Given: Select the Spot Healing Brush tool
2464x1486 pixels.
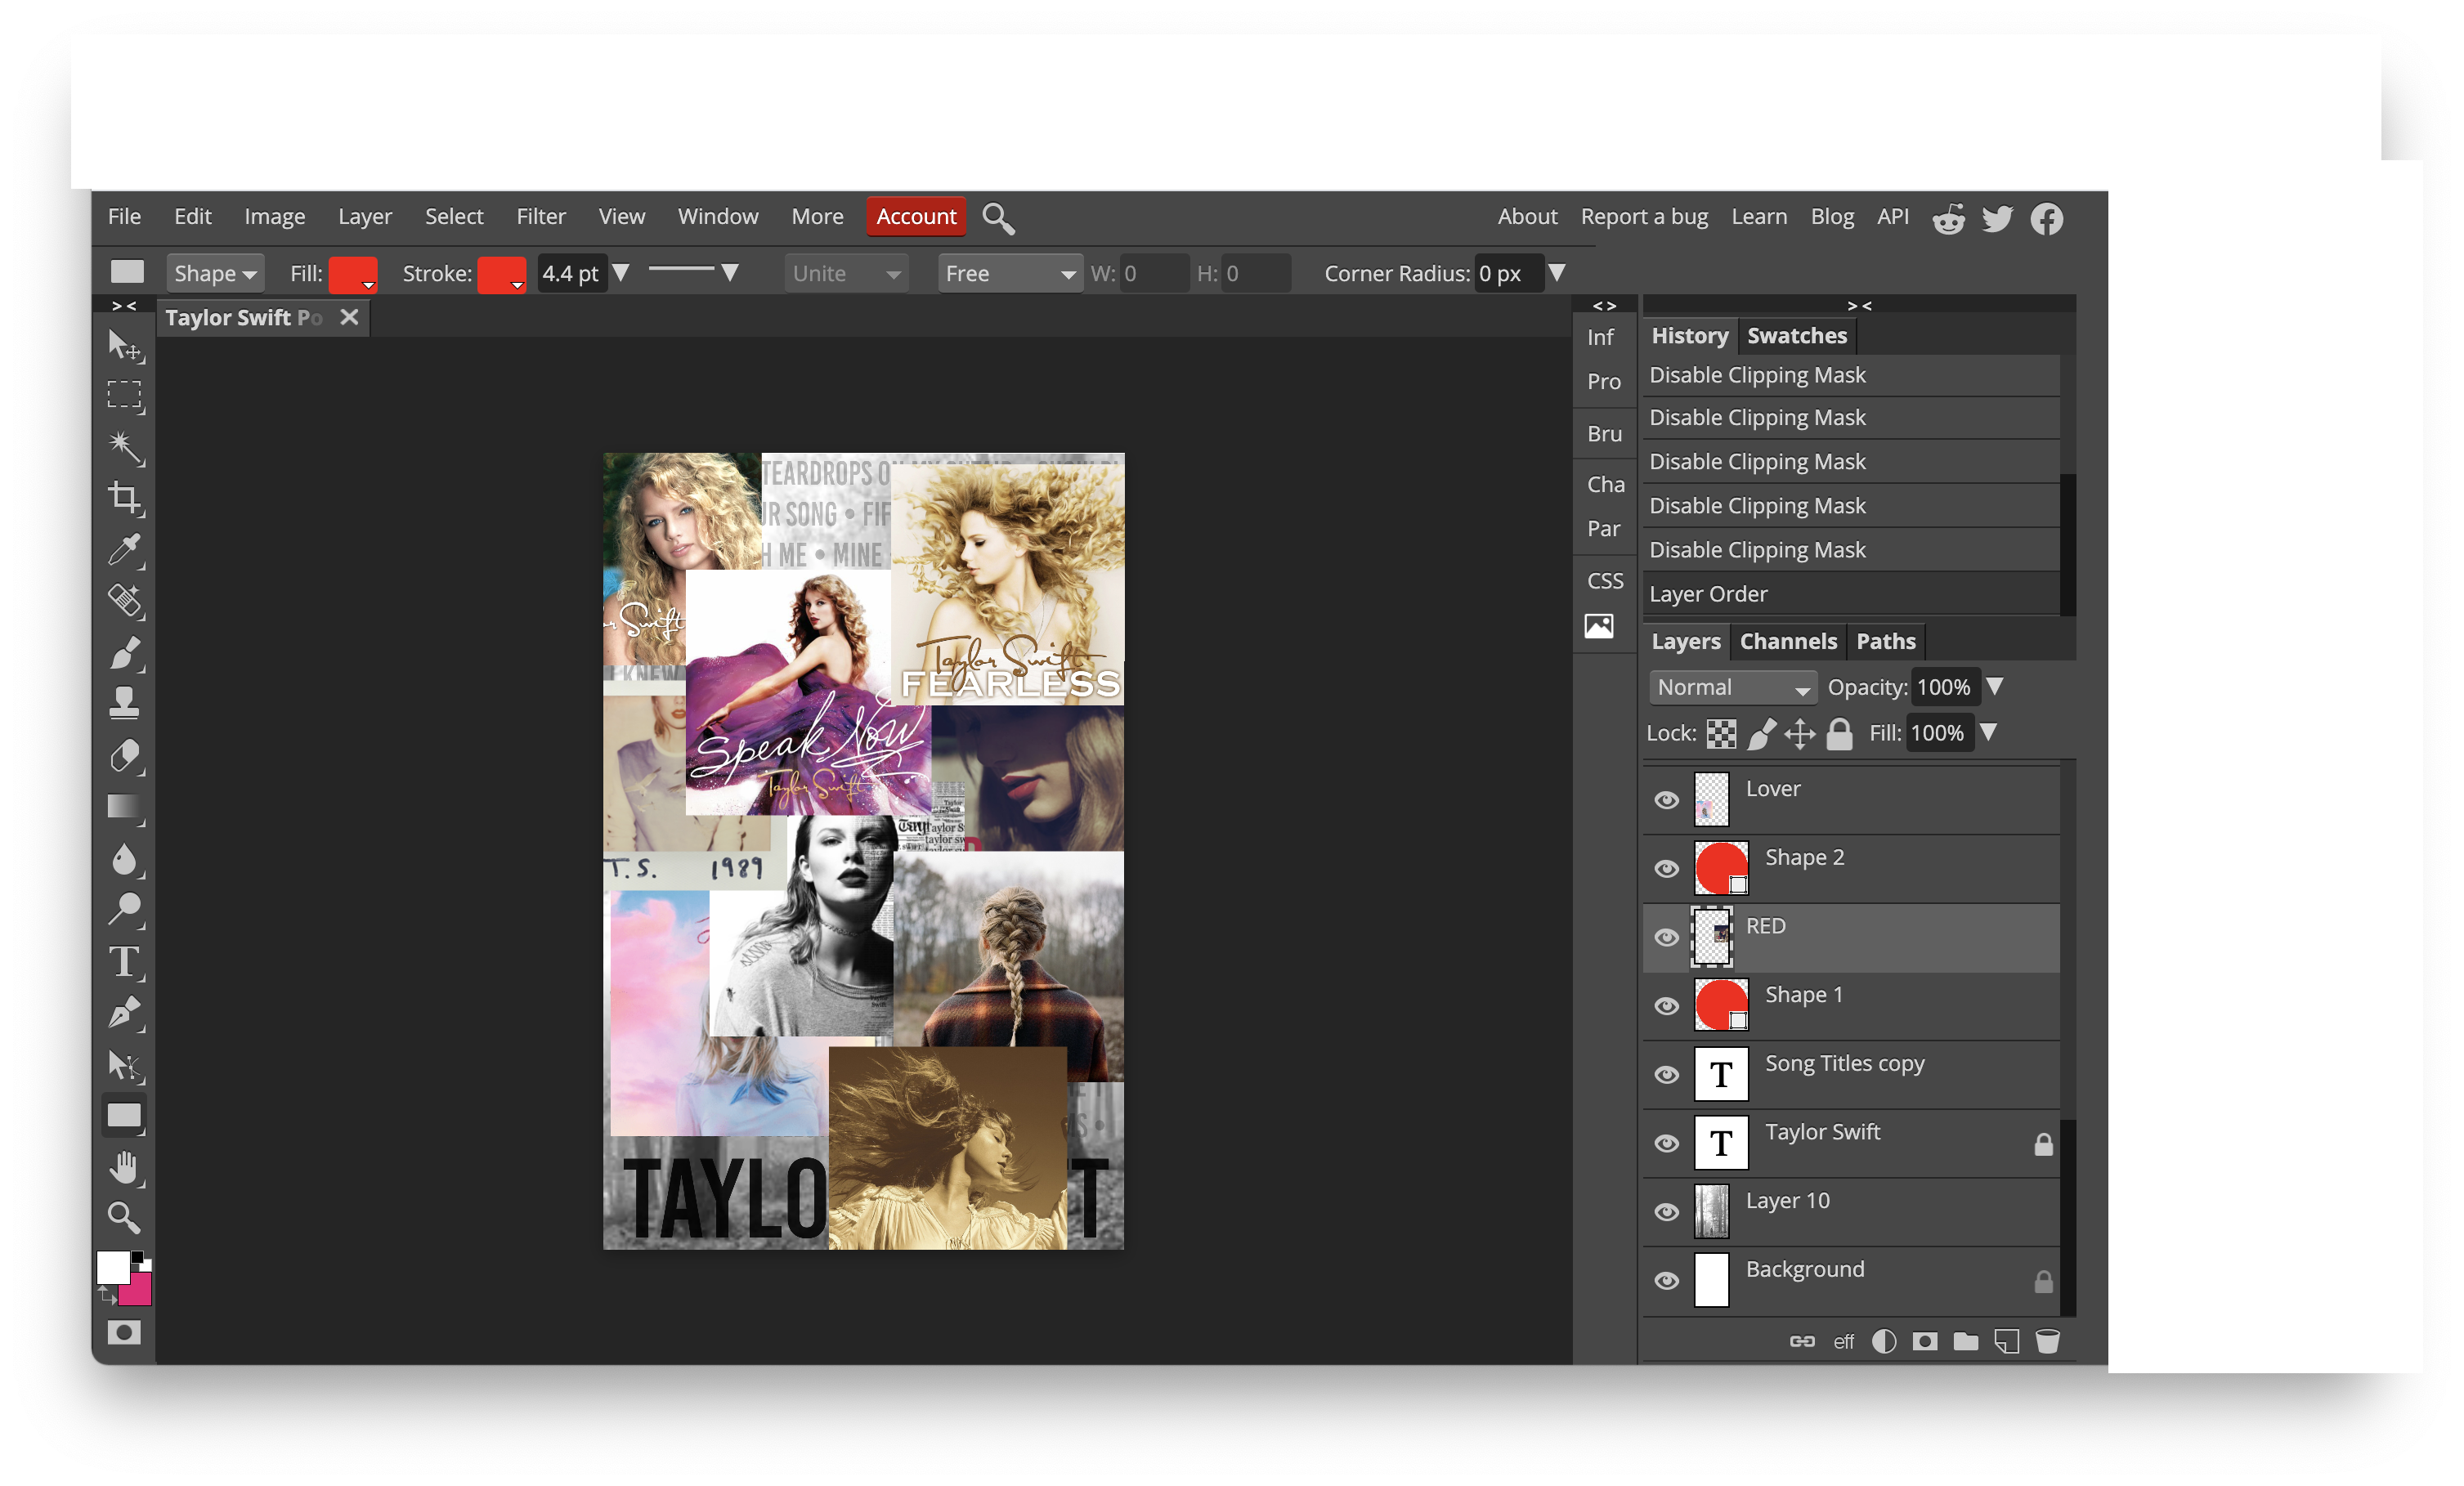Looking at the screenshot, I should click(x=125, y=601).
